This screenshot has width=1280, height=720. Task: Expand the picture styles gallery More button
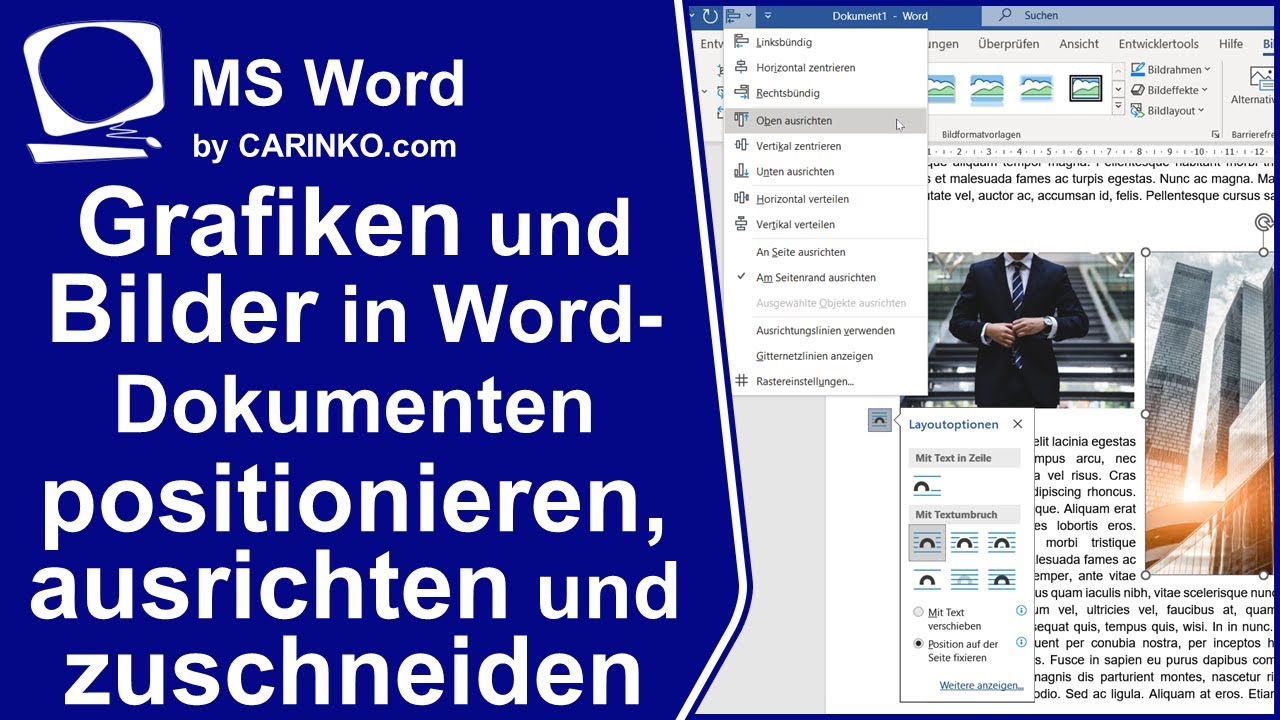tap(1118, 108)
